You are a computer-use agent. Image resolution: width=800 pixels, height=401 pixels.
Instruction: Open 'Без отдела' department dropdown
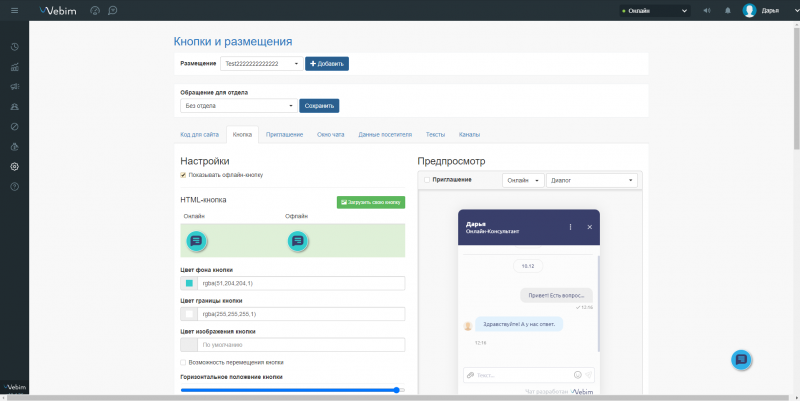(x=238, y=105)
